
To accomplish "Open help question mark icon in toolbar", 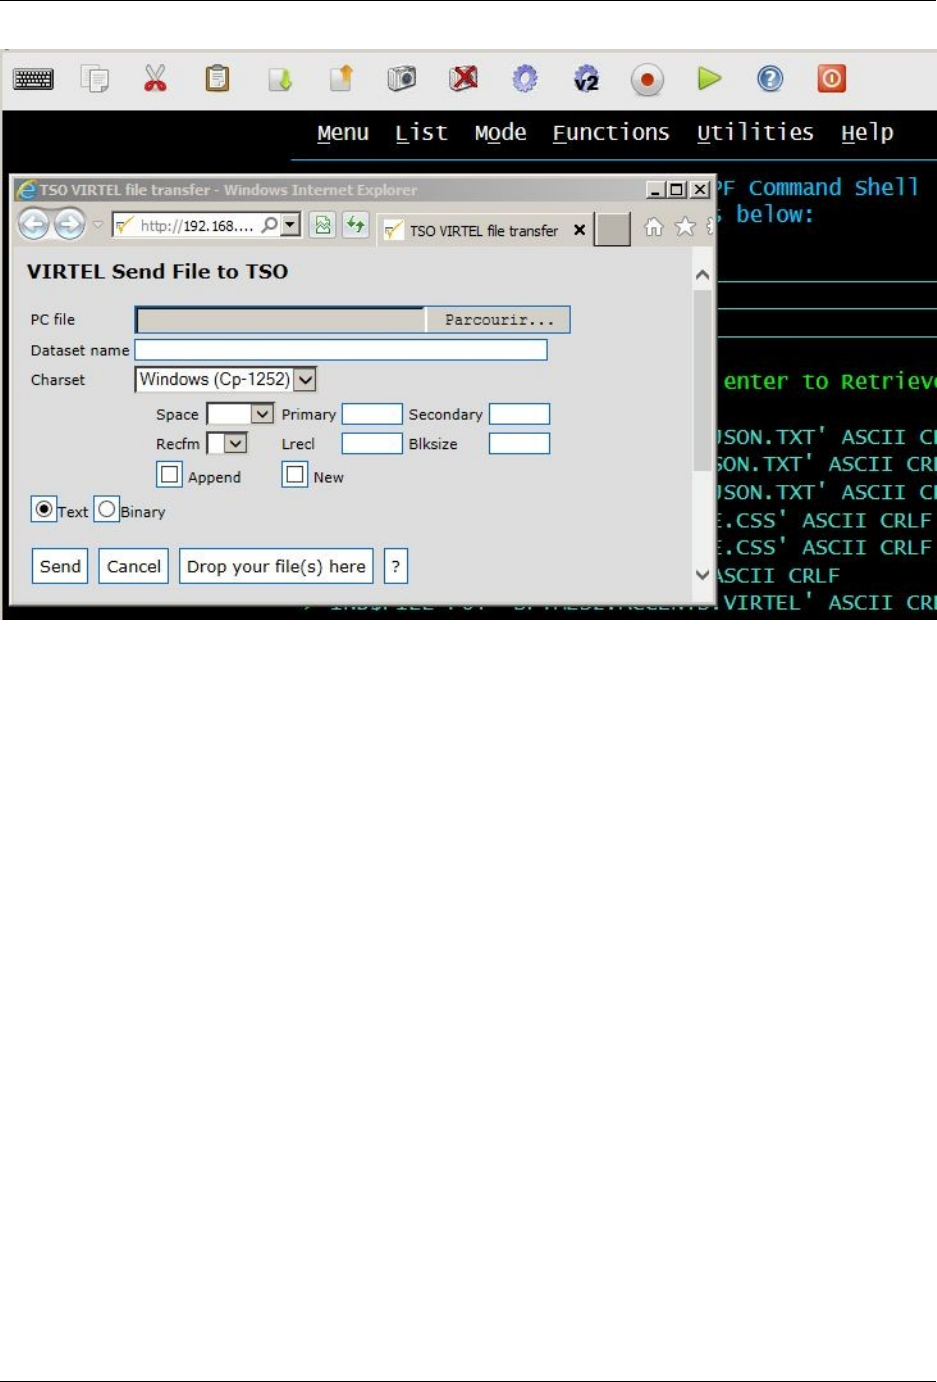I will 770,78.
